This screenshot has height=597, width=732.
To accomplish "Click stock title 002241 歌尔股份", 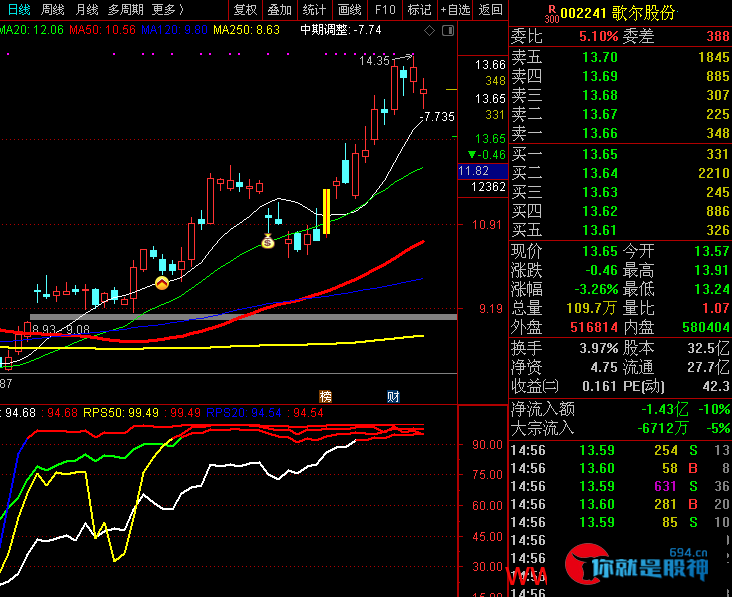I will point(618,13).
